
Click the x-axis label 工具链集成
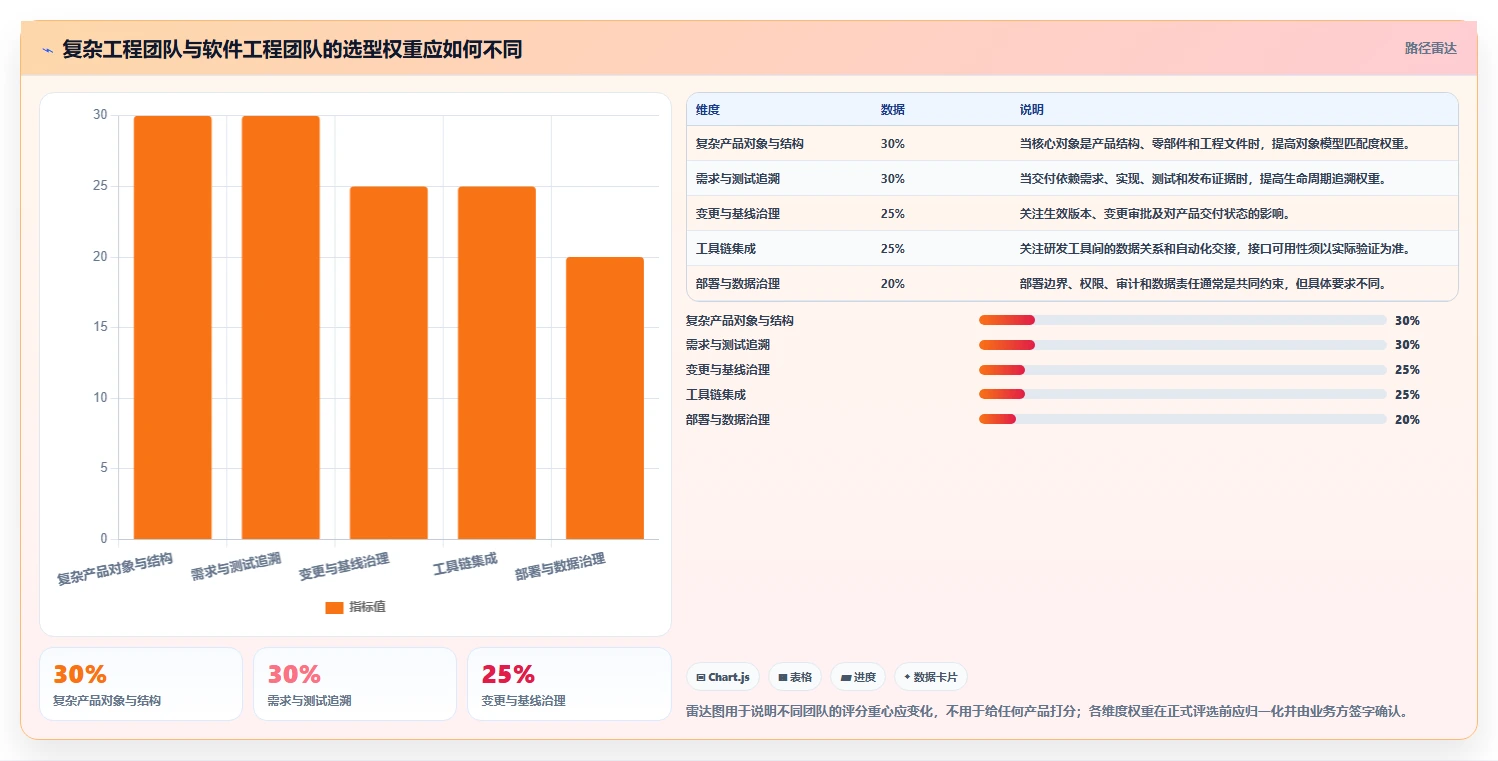coord(465,565)
